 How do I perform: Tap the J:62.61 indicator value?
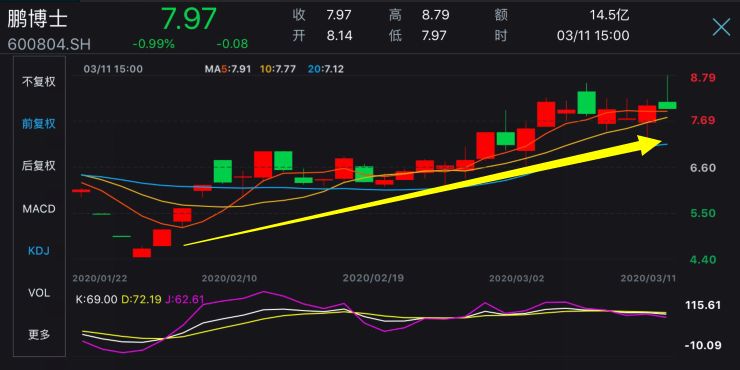click(x=185, y=299)
